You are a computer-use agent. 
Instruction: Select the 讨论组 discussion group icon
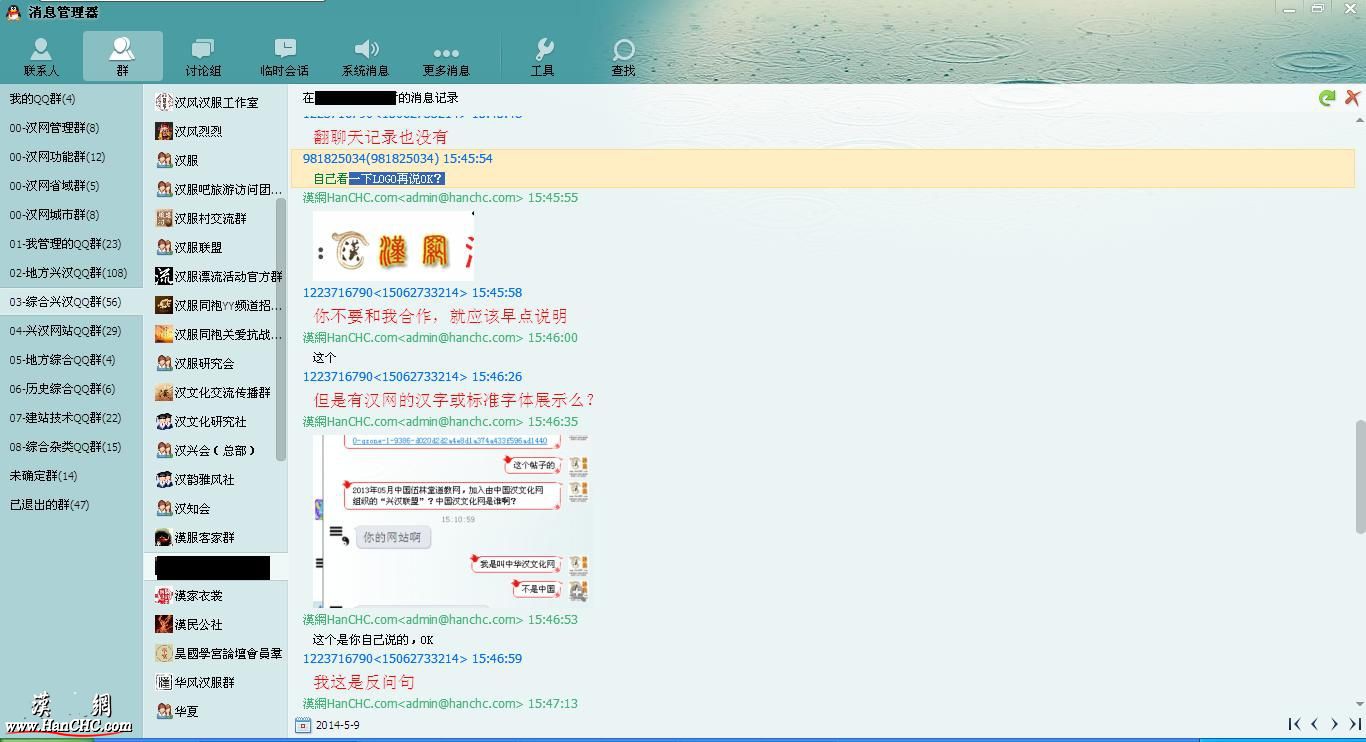(203, 56)
